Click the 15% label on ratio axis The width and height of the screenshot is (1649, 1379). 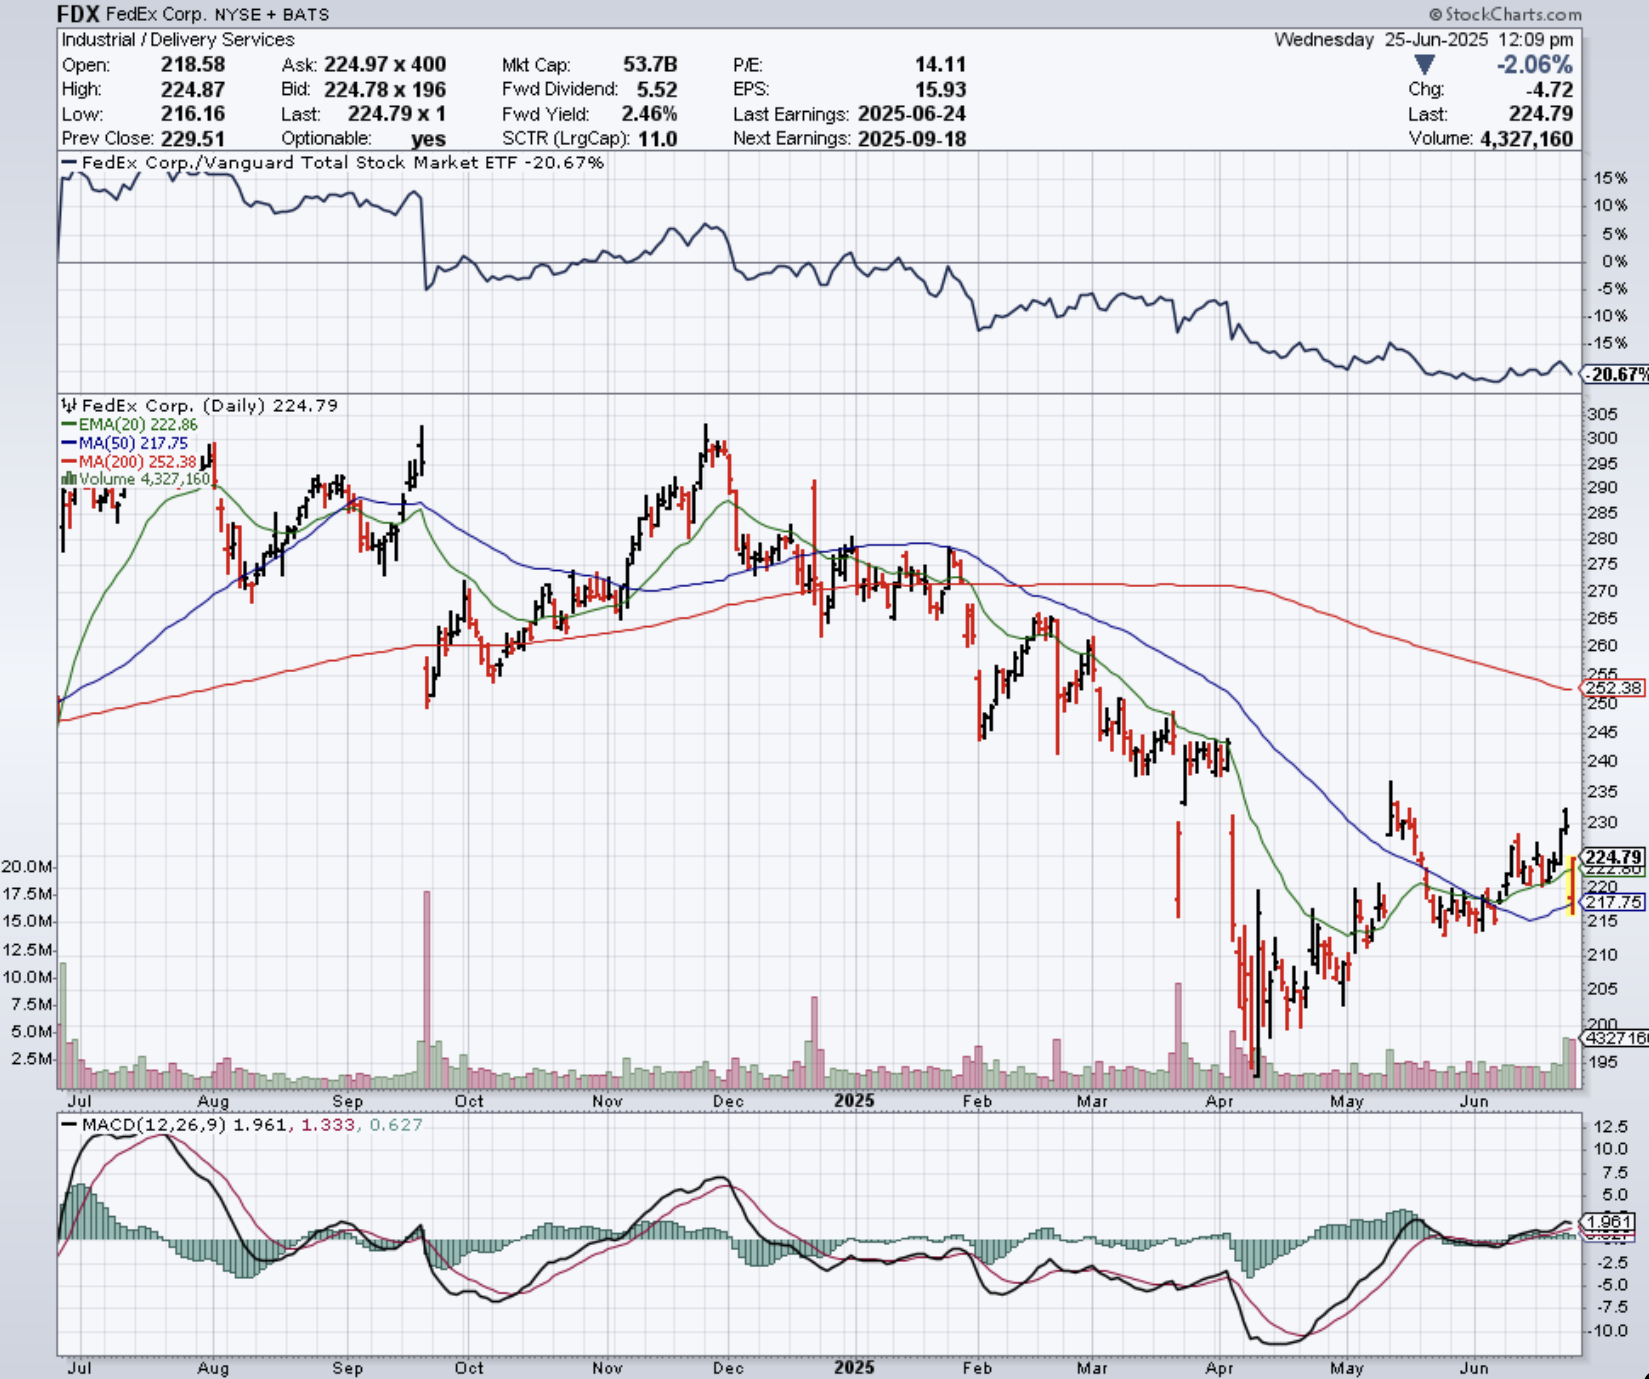click(1611, 178)
